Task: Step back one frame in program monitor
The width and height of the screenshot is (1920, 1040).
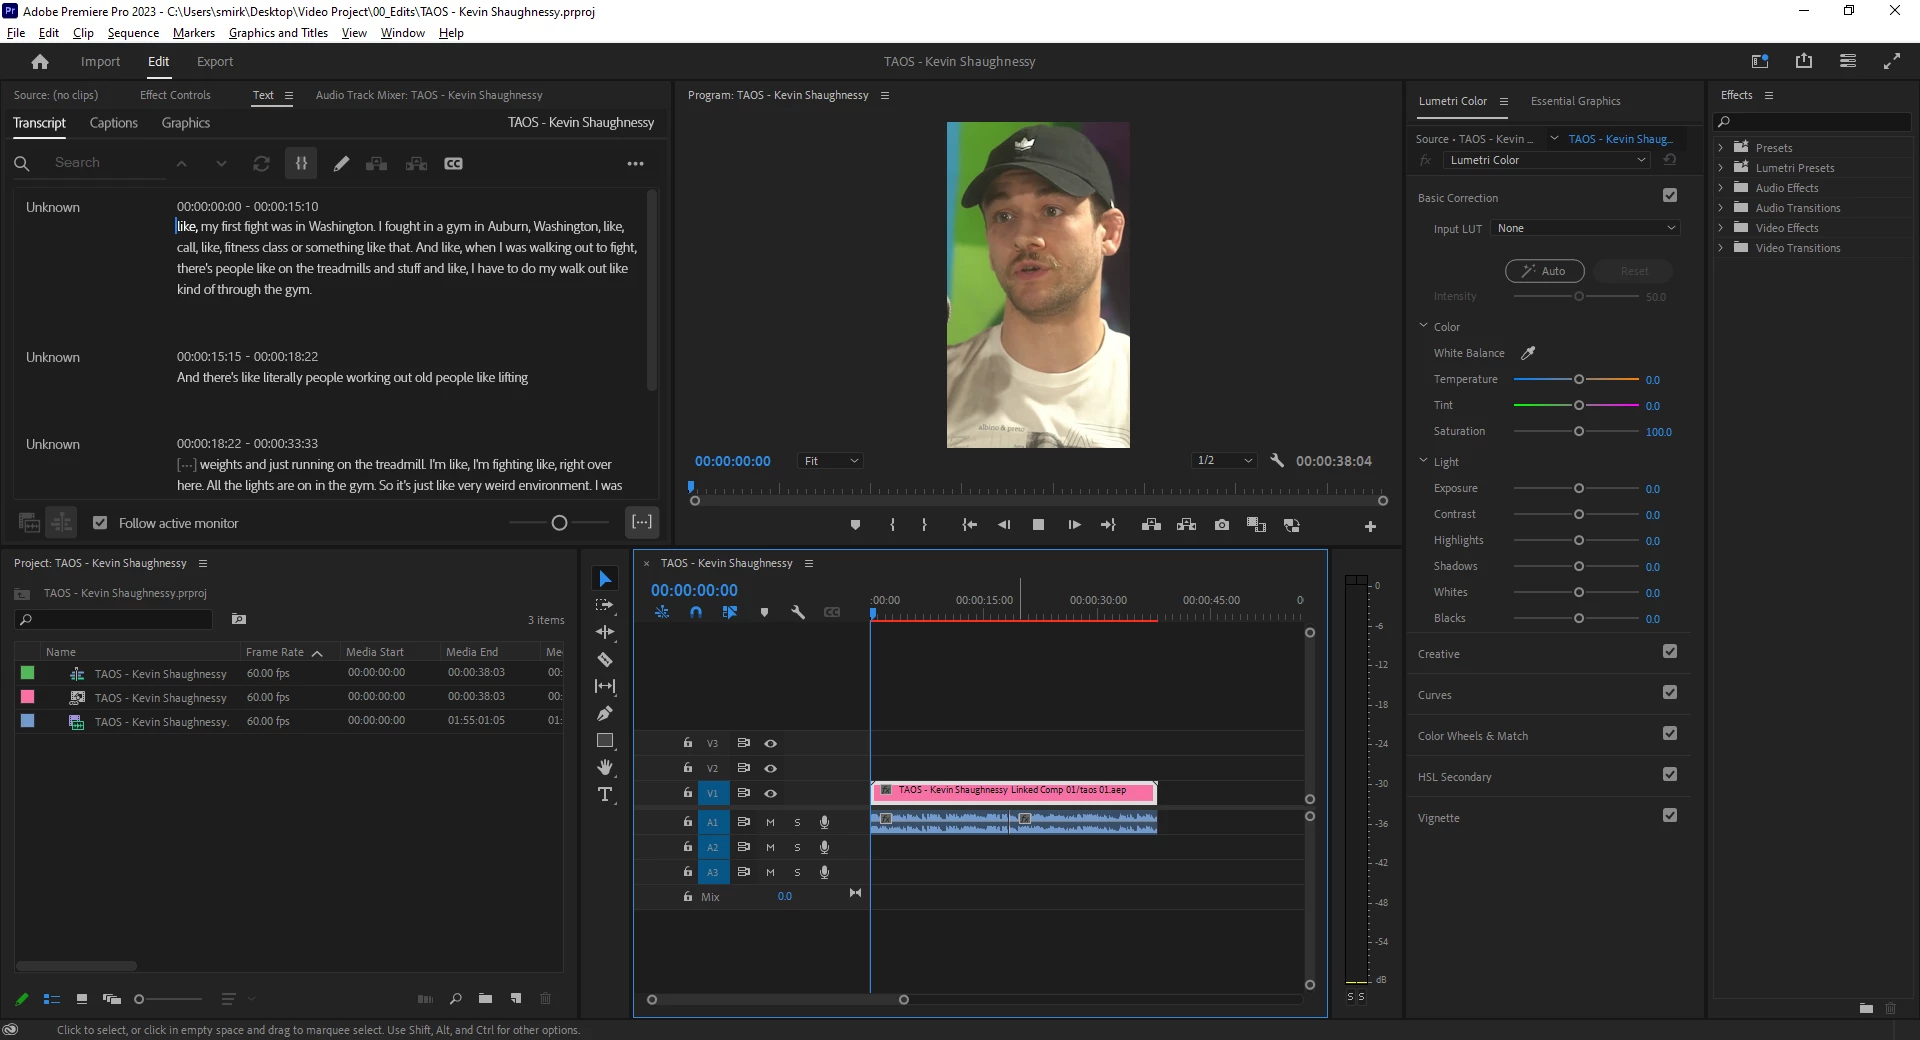Action: pyautogui.click(x=1004, y=525)
